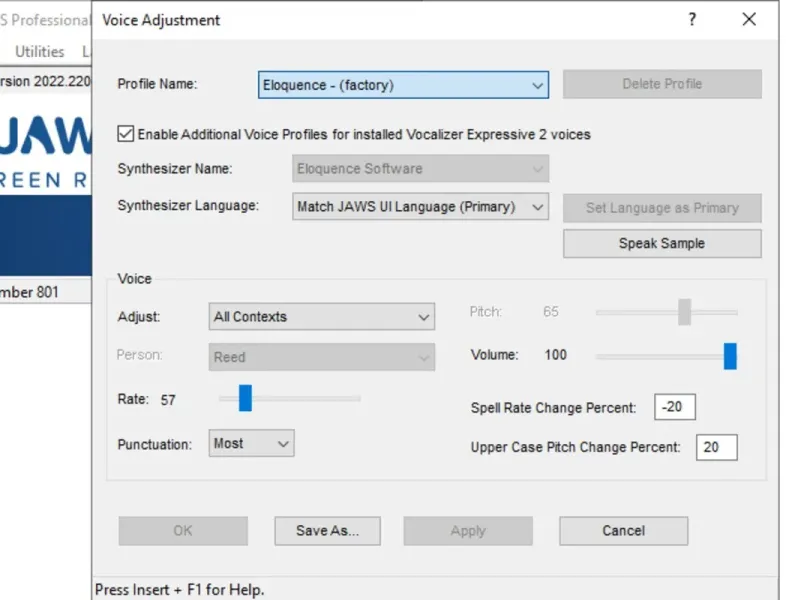Close the Voice Adjustment dialog
This screenshot has height=600, width=800.
(749, 20)
